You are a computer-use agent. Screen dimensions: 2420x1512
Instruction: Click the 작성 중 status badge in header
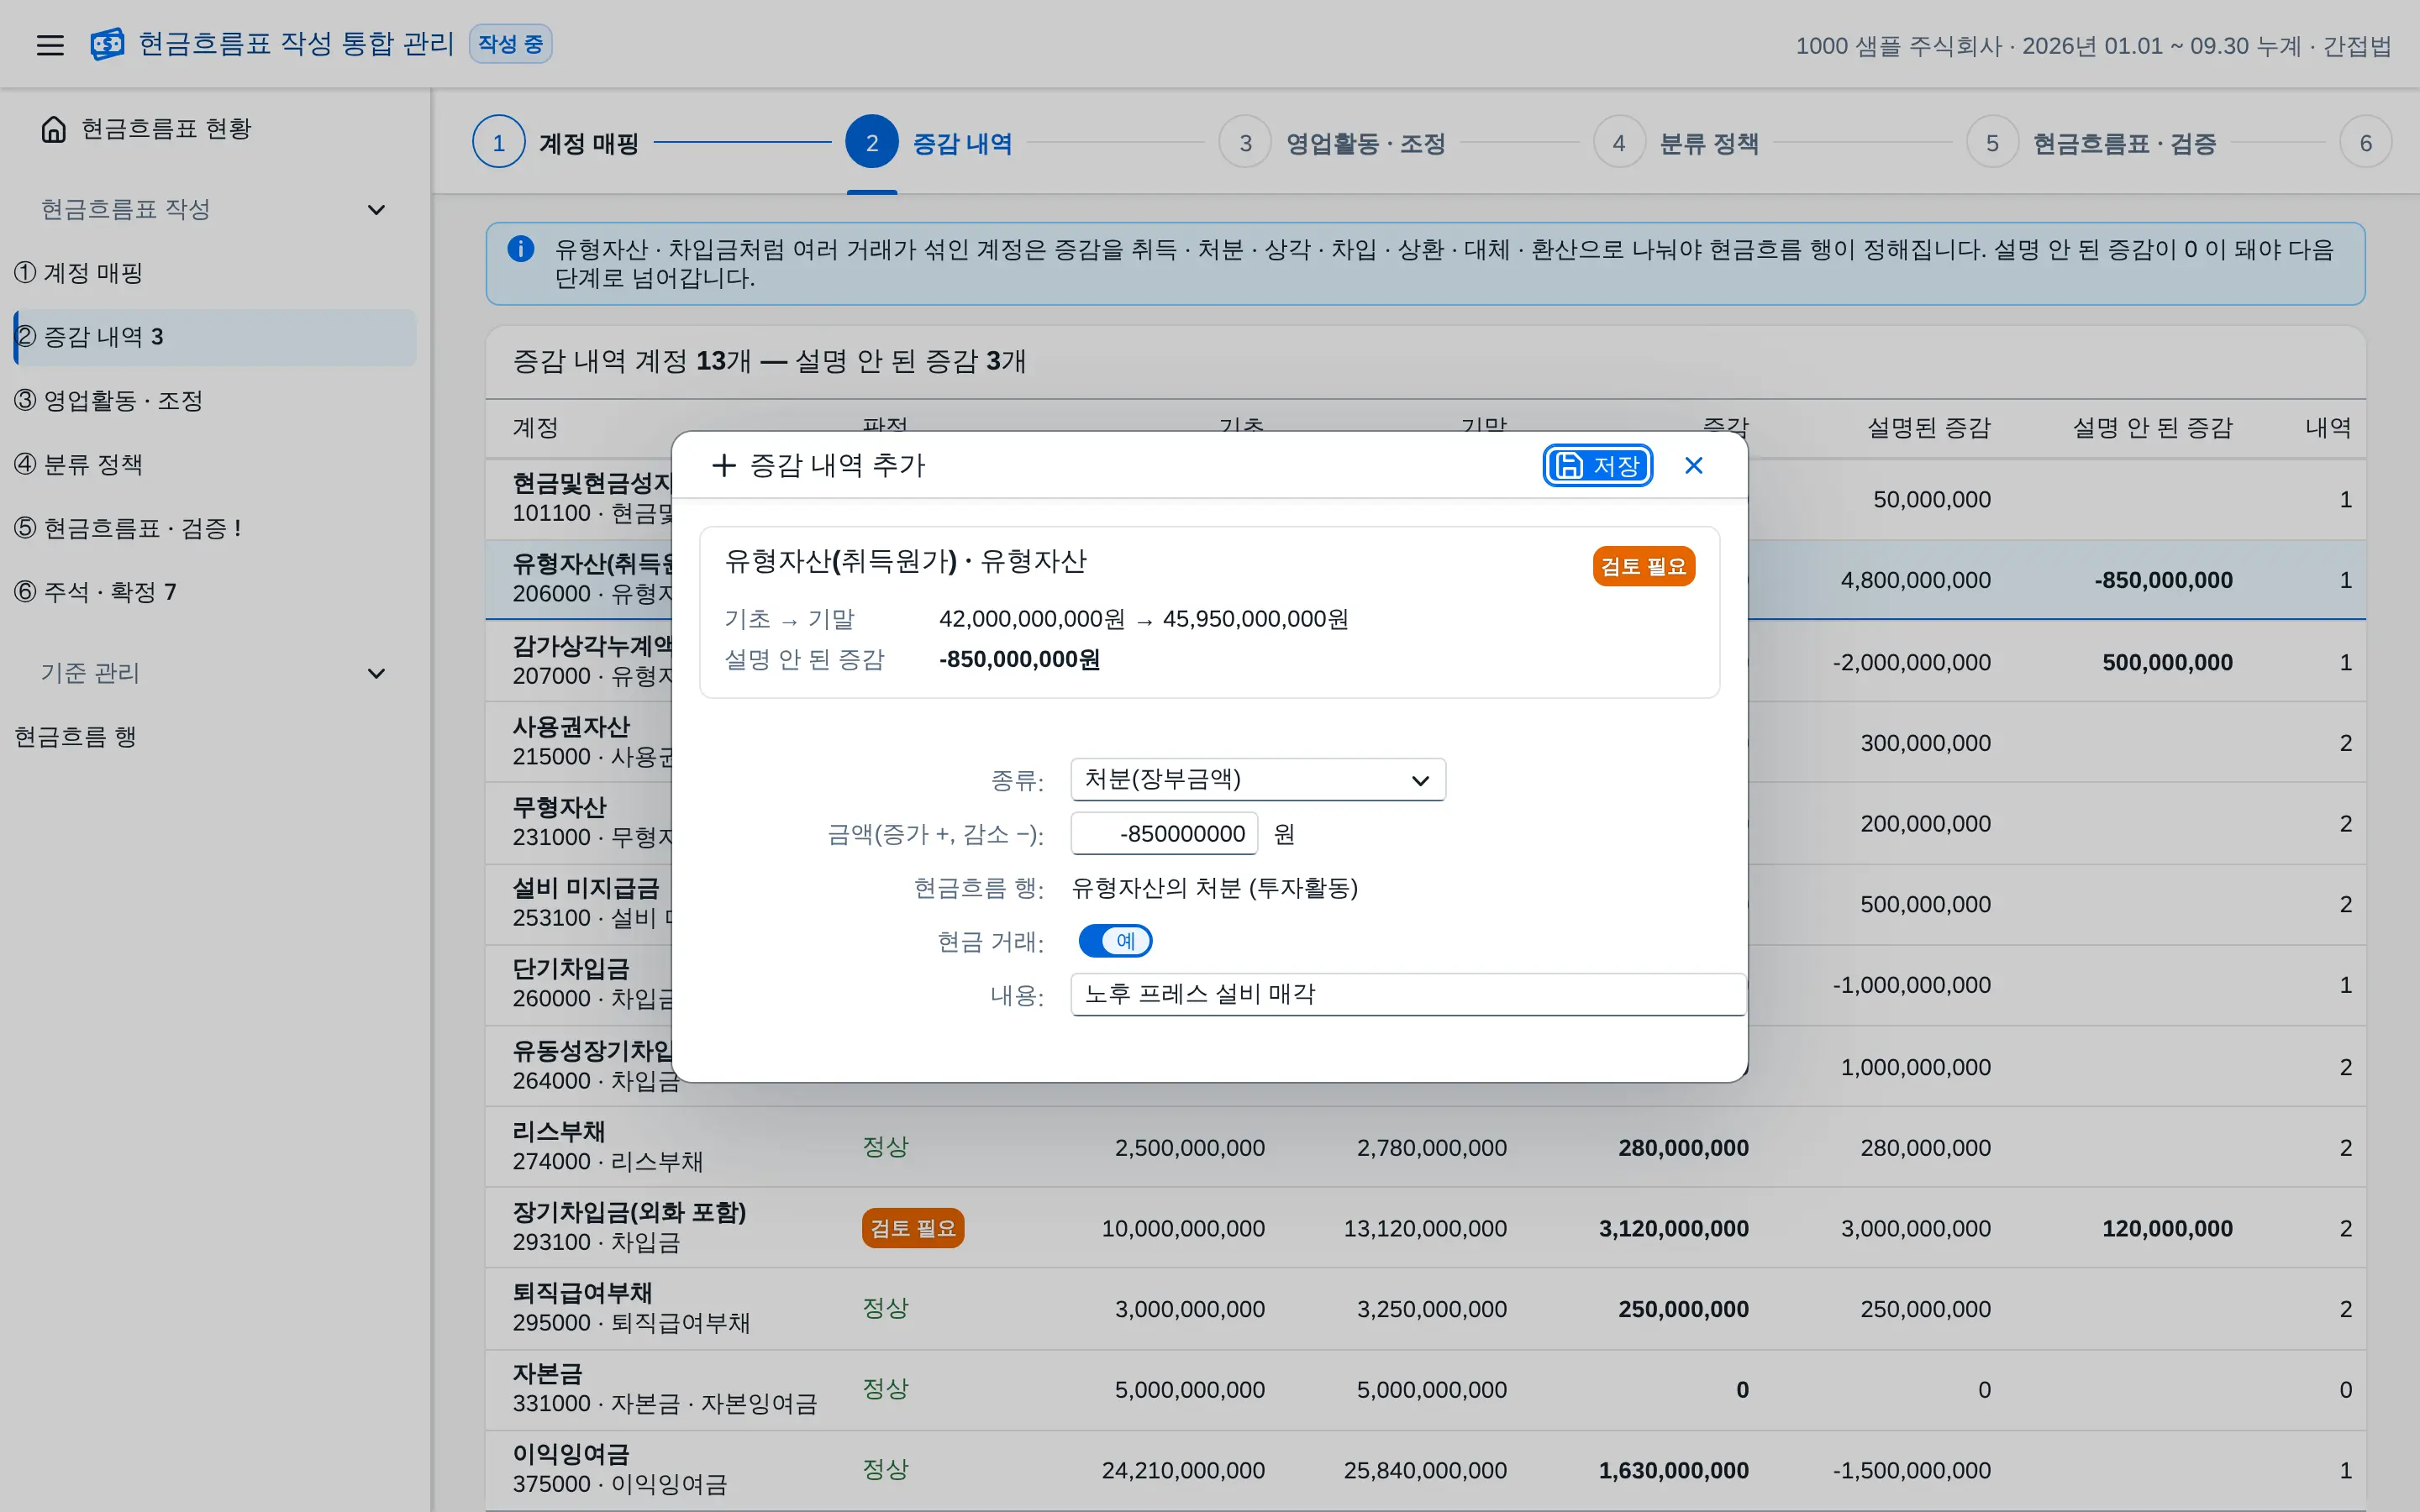point(510,44)
